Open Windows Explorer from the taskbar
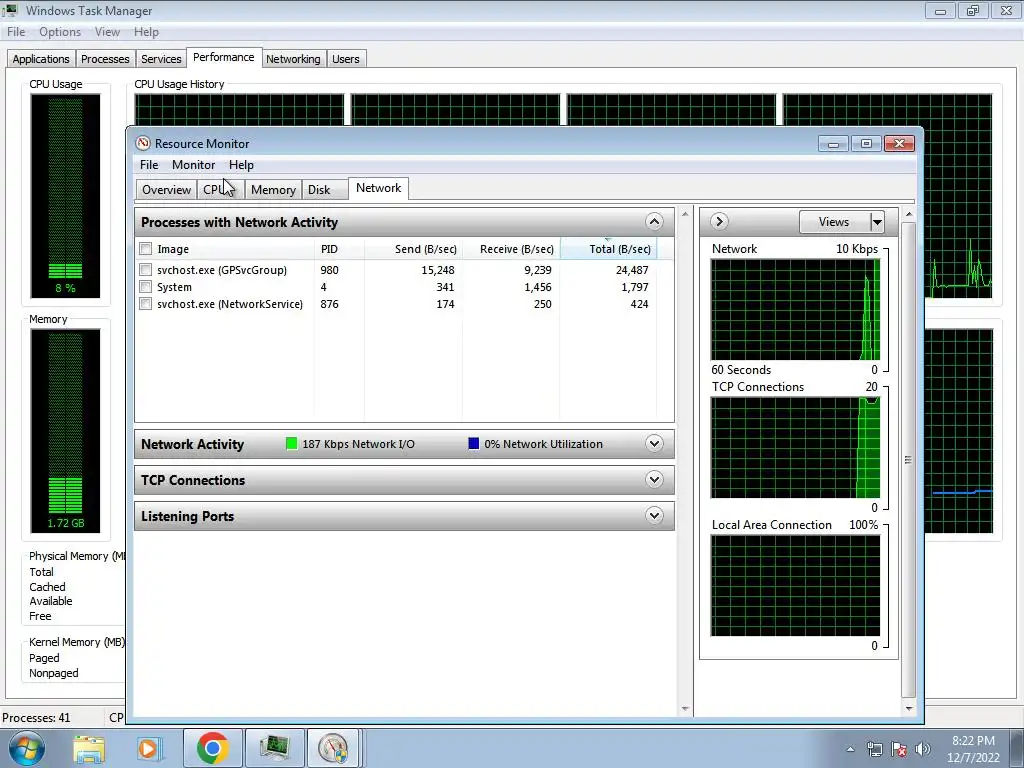Screen dimensions: 1024x768 89,748
